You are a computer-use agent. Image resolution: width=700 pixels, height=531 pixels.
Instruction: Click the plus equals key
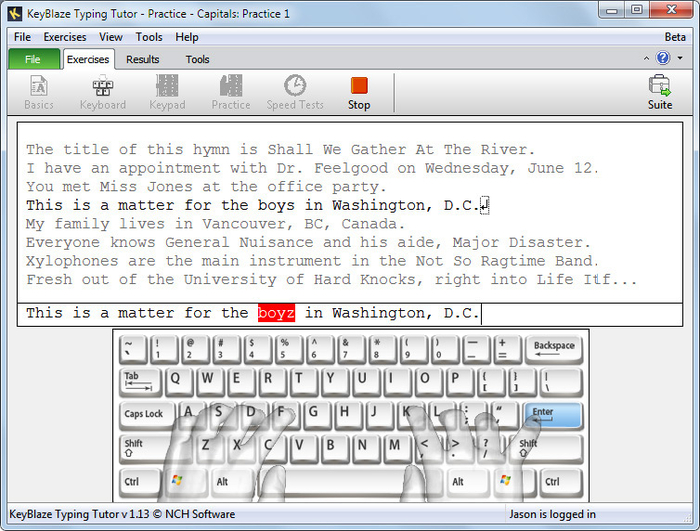click(507, 349)
